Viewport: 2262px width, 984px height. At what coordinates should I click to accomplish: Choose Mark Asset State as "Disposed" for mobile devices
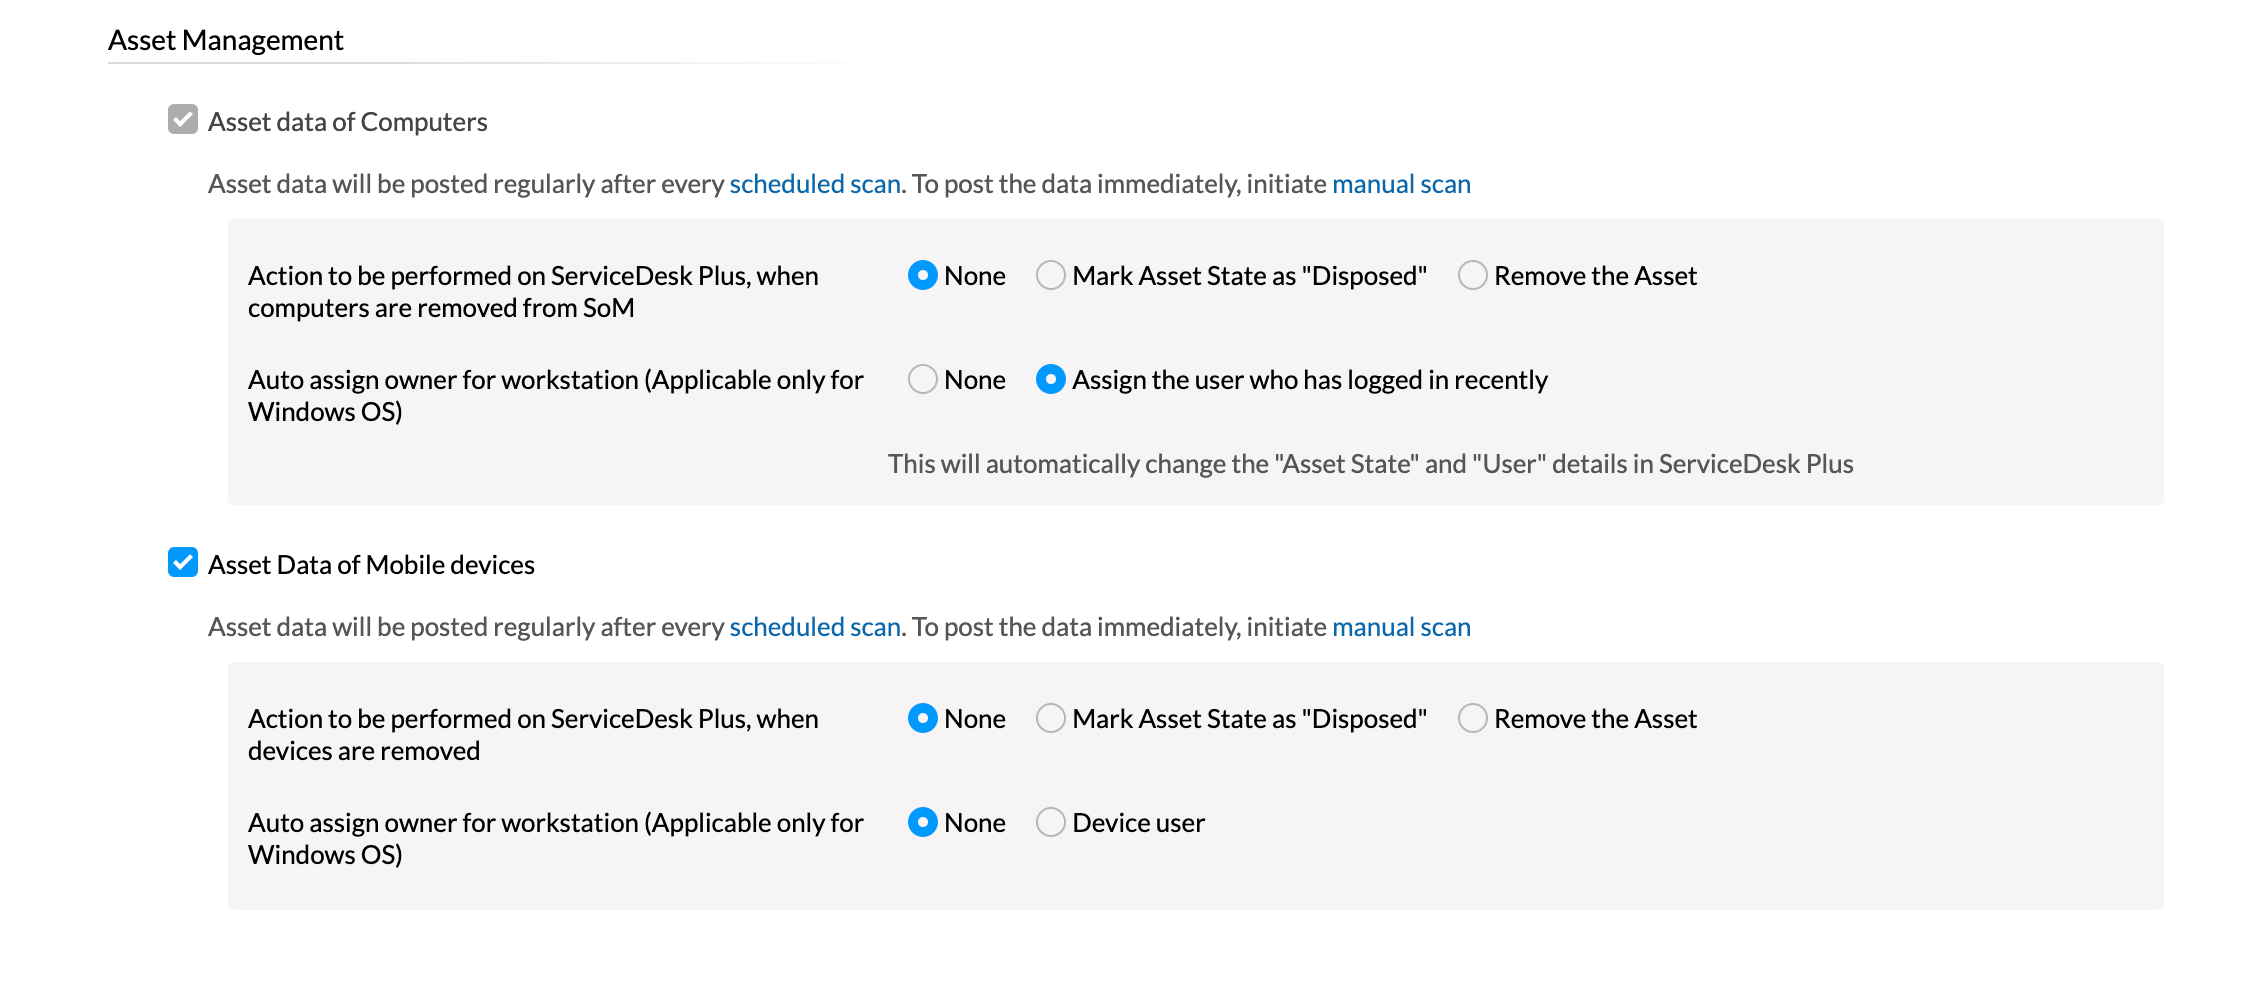[x=1050, y=718]
